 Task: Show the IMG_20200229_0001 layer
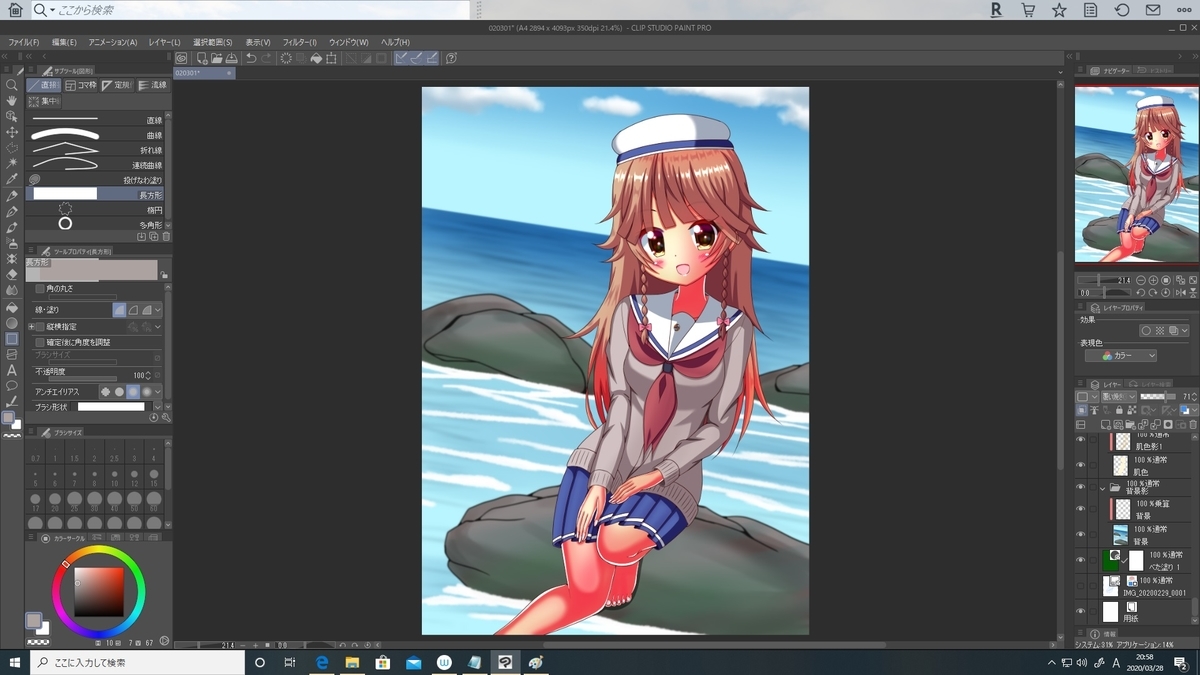point(1080,585)
